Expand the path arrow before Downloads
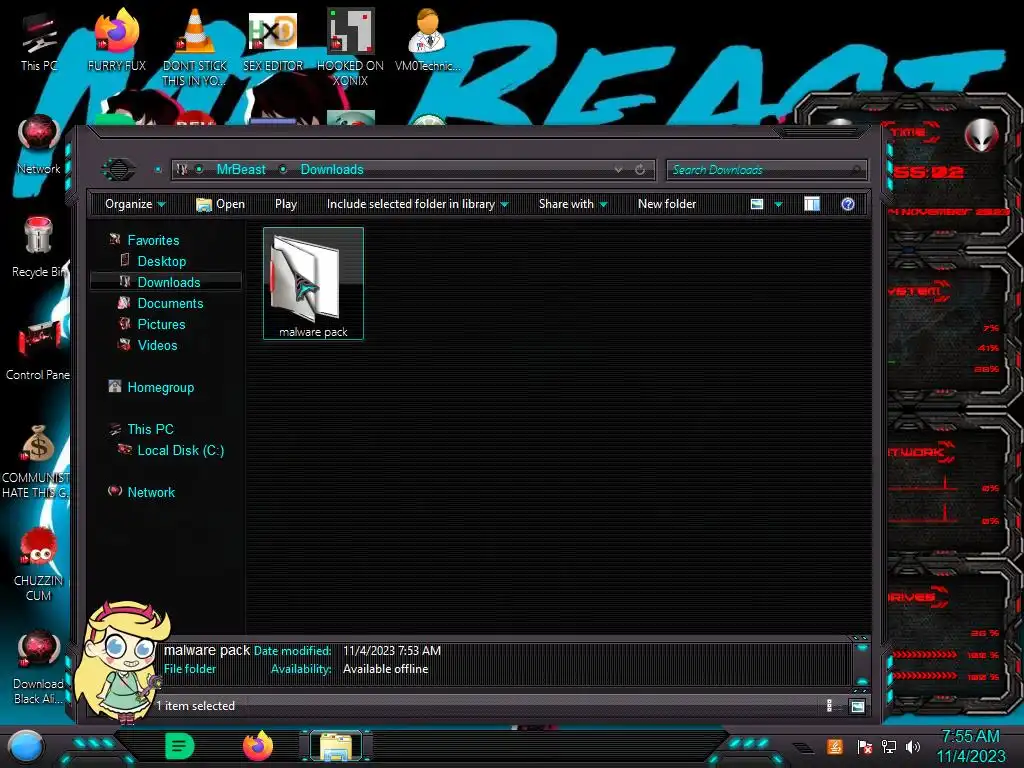This screenshot has width=1024, height=768. [x=283, y=170]
